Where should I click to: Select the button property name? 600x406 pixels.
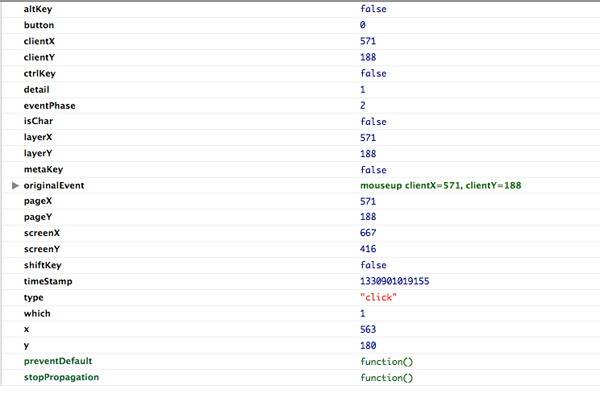tap(39, 25)
